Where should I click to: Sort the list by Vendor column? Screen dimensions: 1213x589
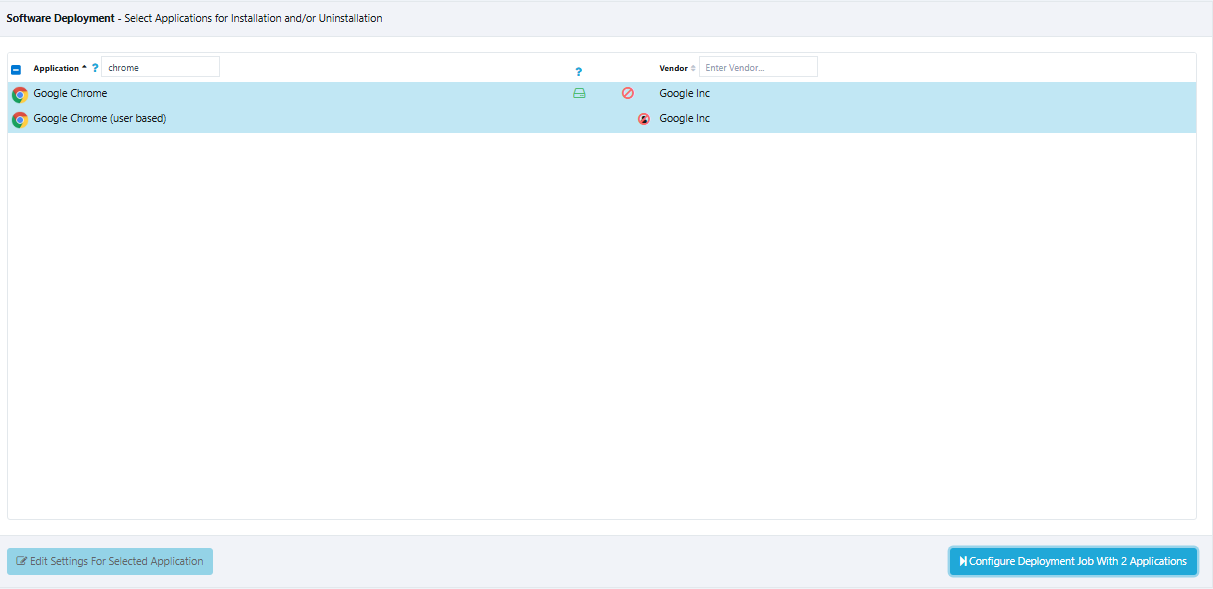(x=674, y=68)
